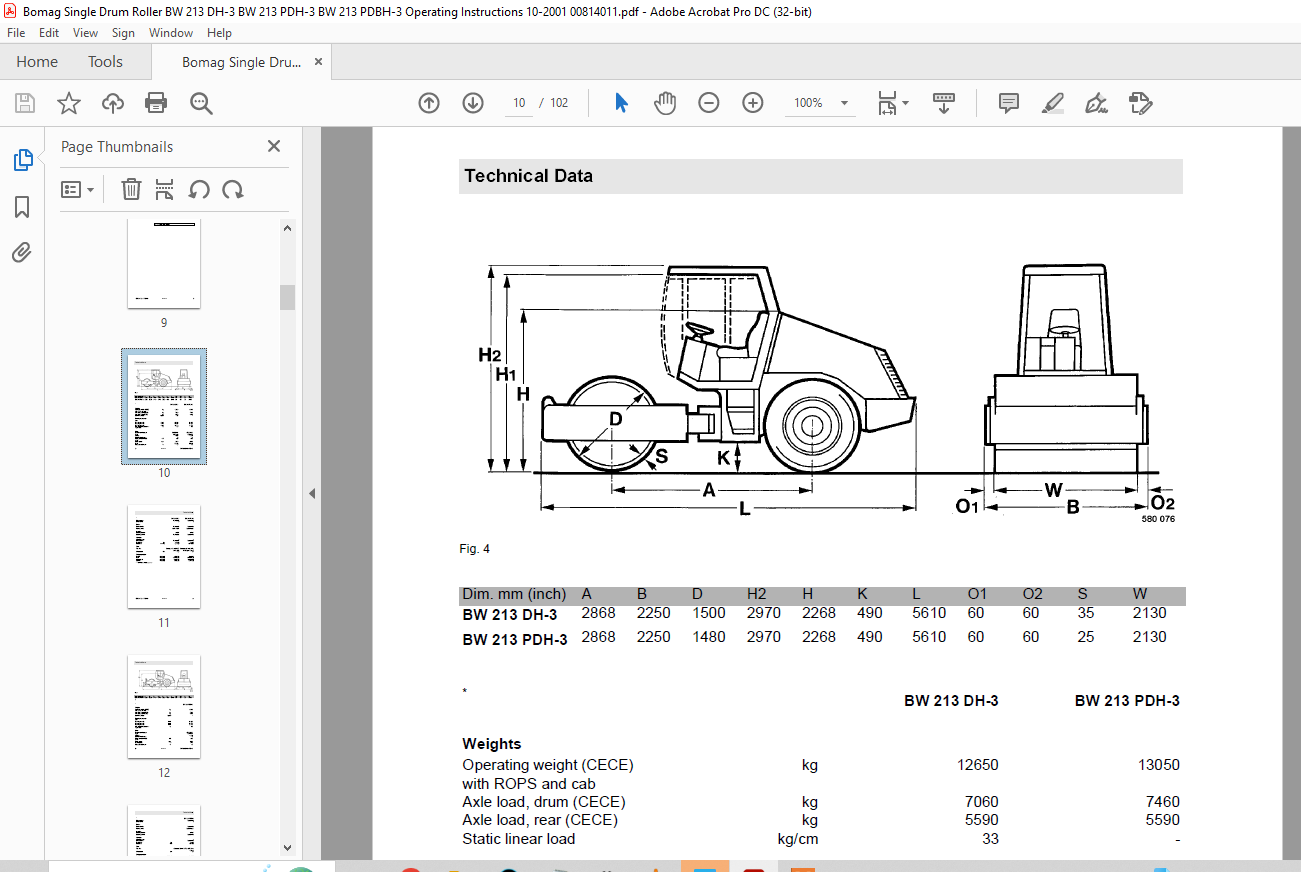The height and width of the screenshot is (872, 1301).
Task: Select the Bomag Single Dru... tab
Action: [x=241, y=62]
